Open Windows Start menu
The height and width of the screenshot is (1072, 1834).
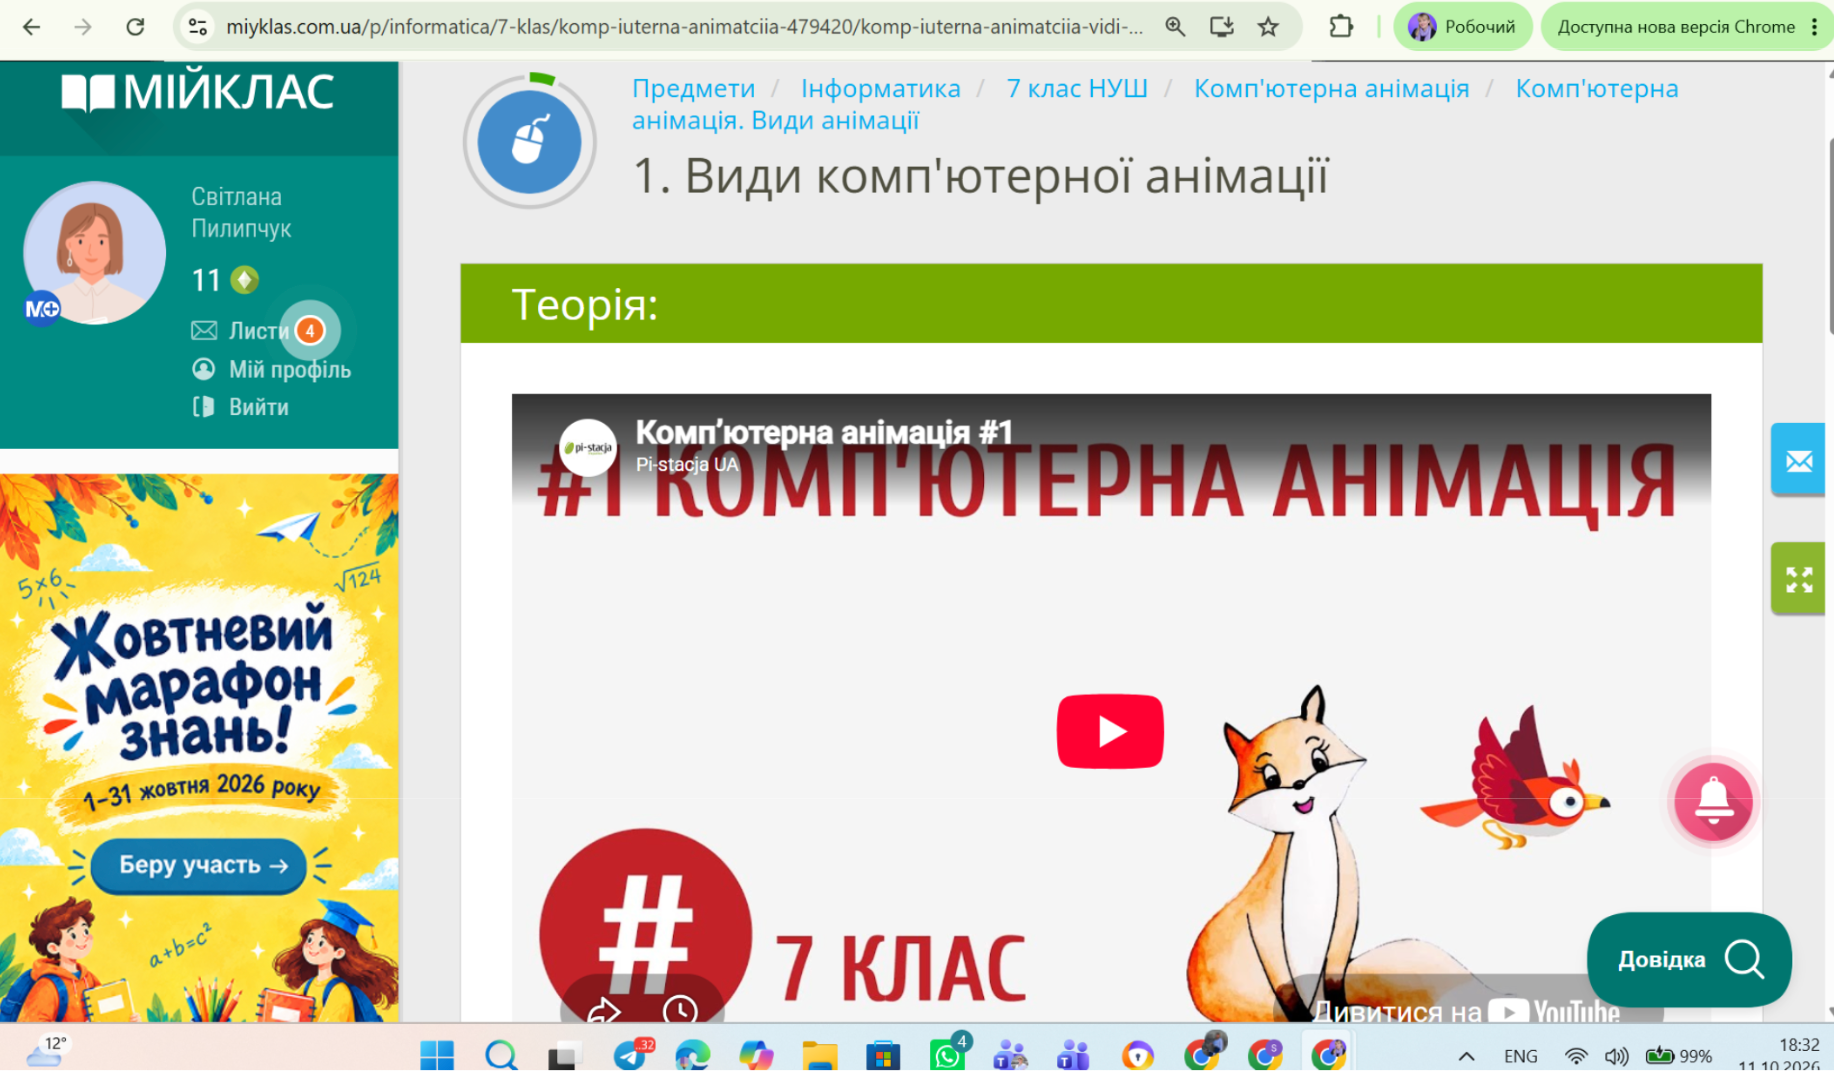point(437,1054)
